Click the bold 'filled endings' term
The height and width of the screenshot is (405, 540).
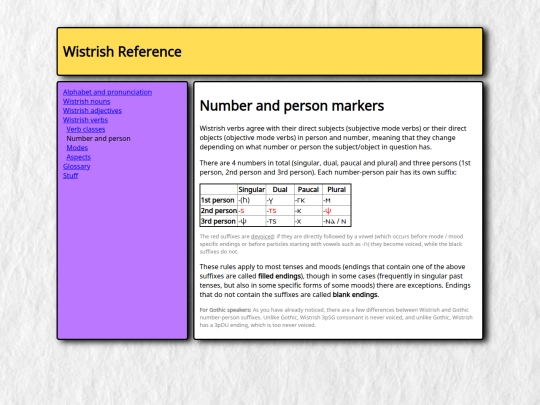(x=280, y=276)
